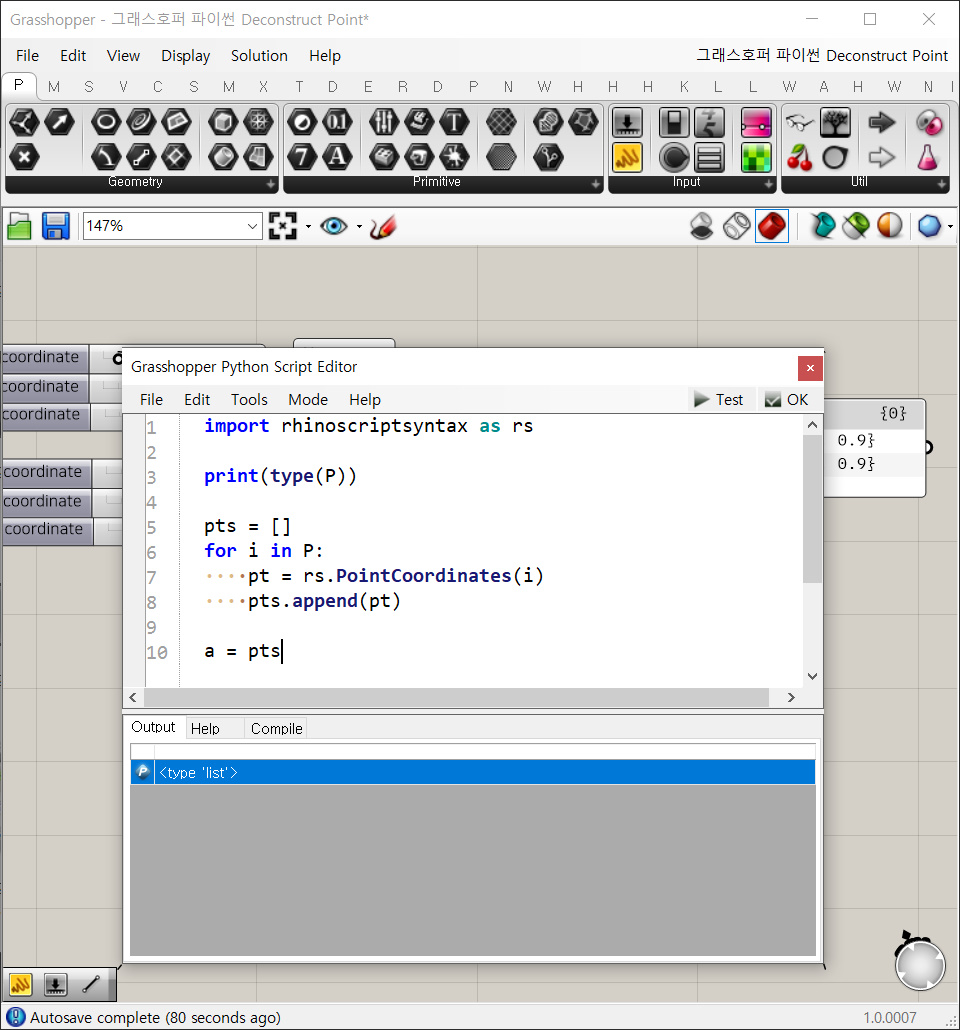Open the preview eye dropdown arrow
This screenshot has height=1030, width=960.
359,227
